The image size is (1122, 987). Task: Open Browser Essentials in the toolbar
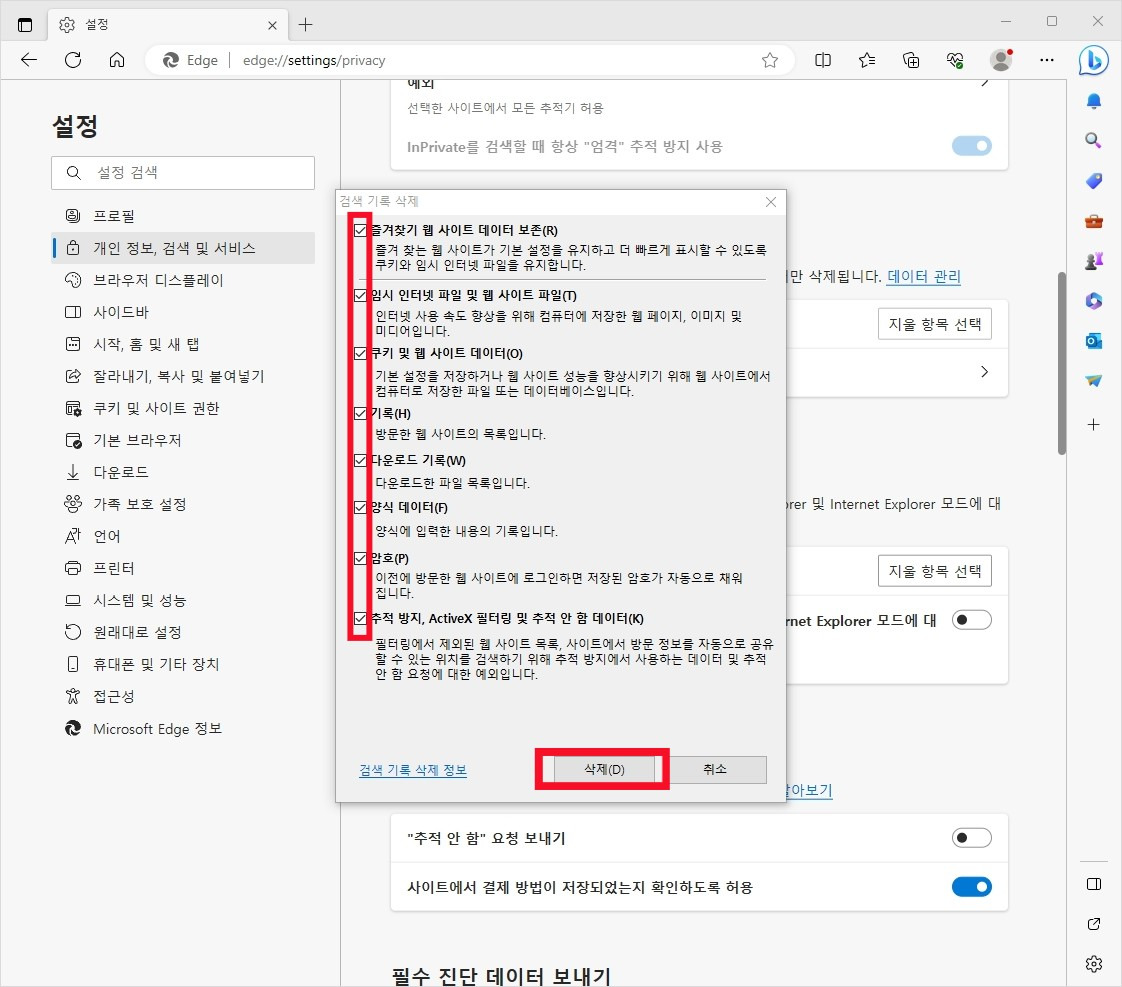pos(954,60)
